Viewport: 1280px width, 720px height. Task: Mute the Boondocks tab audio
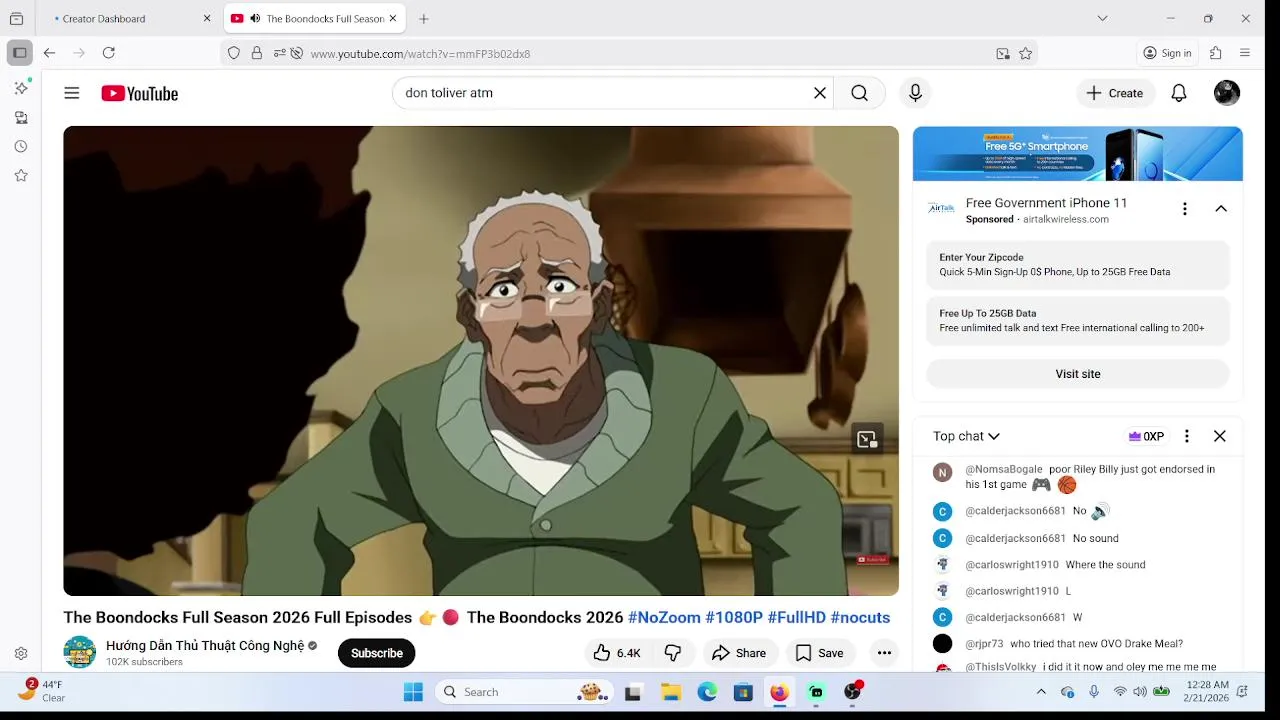point(255,18)
